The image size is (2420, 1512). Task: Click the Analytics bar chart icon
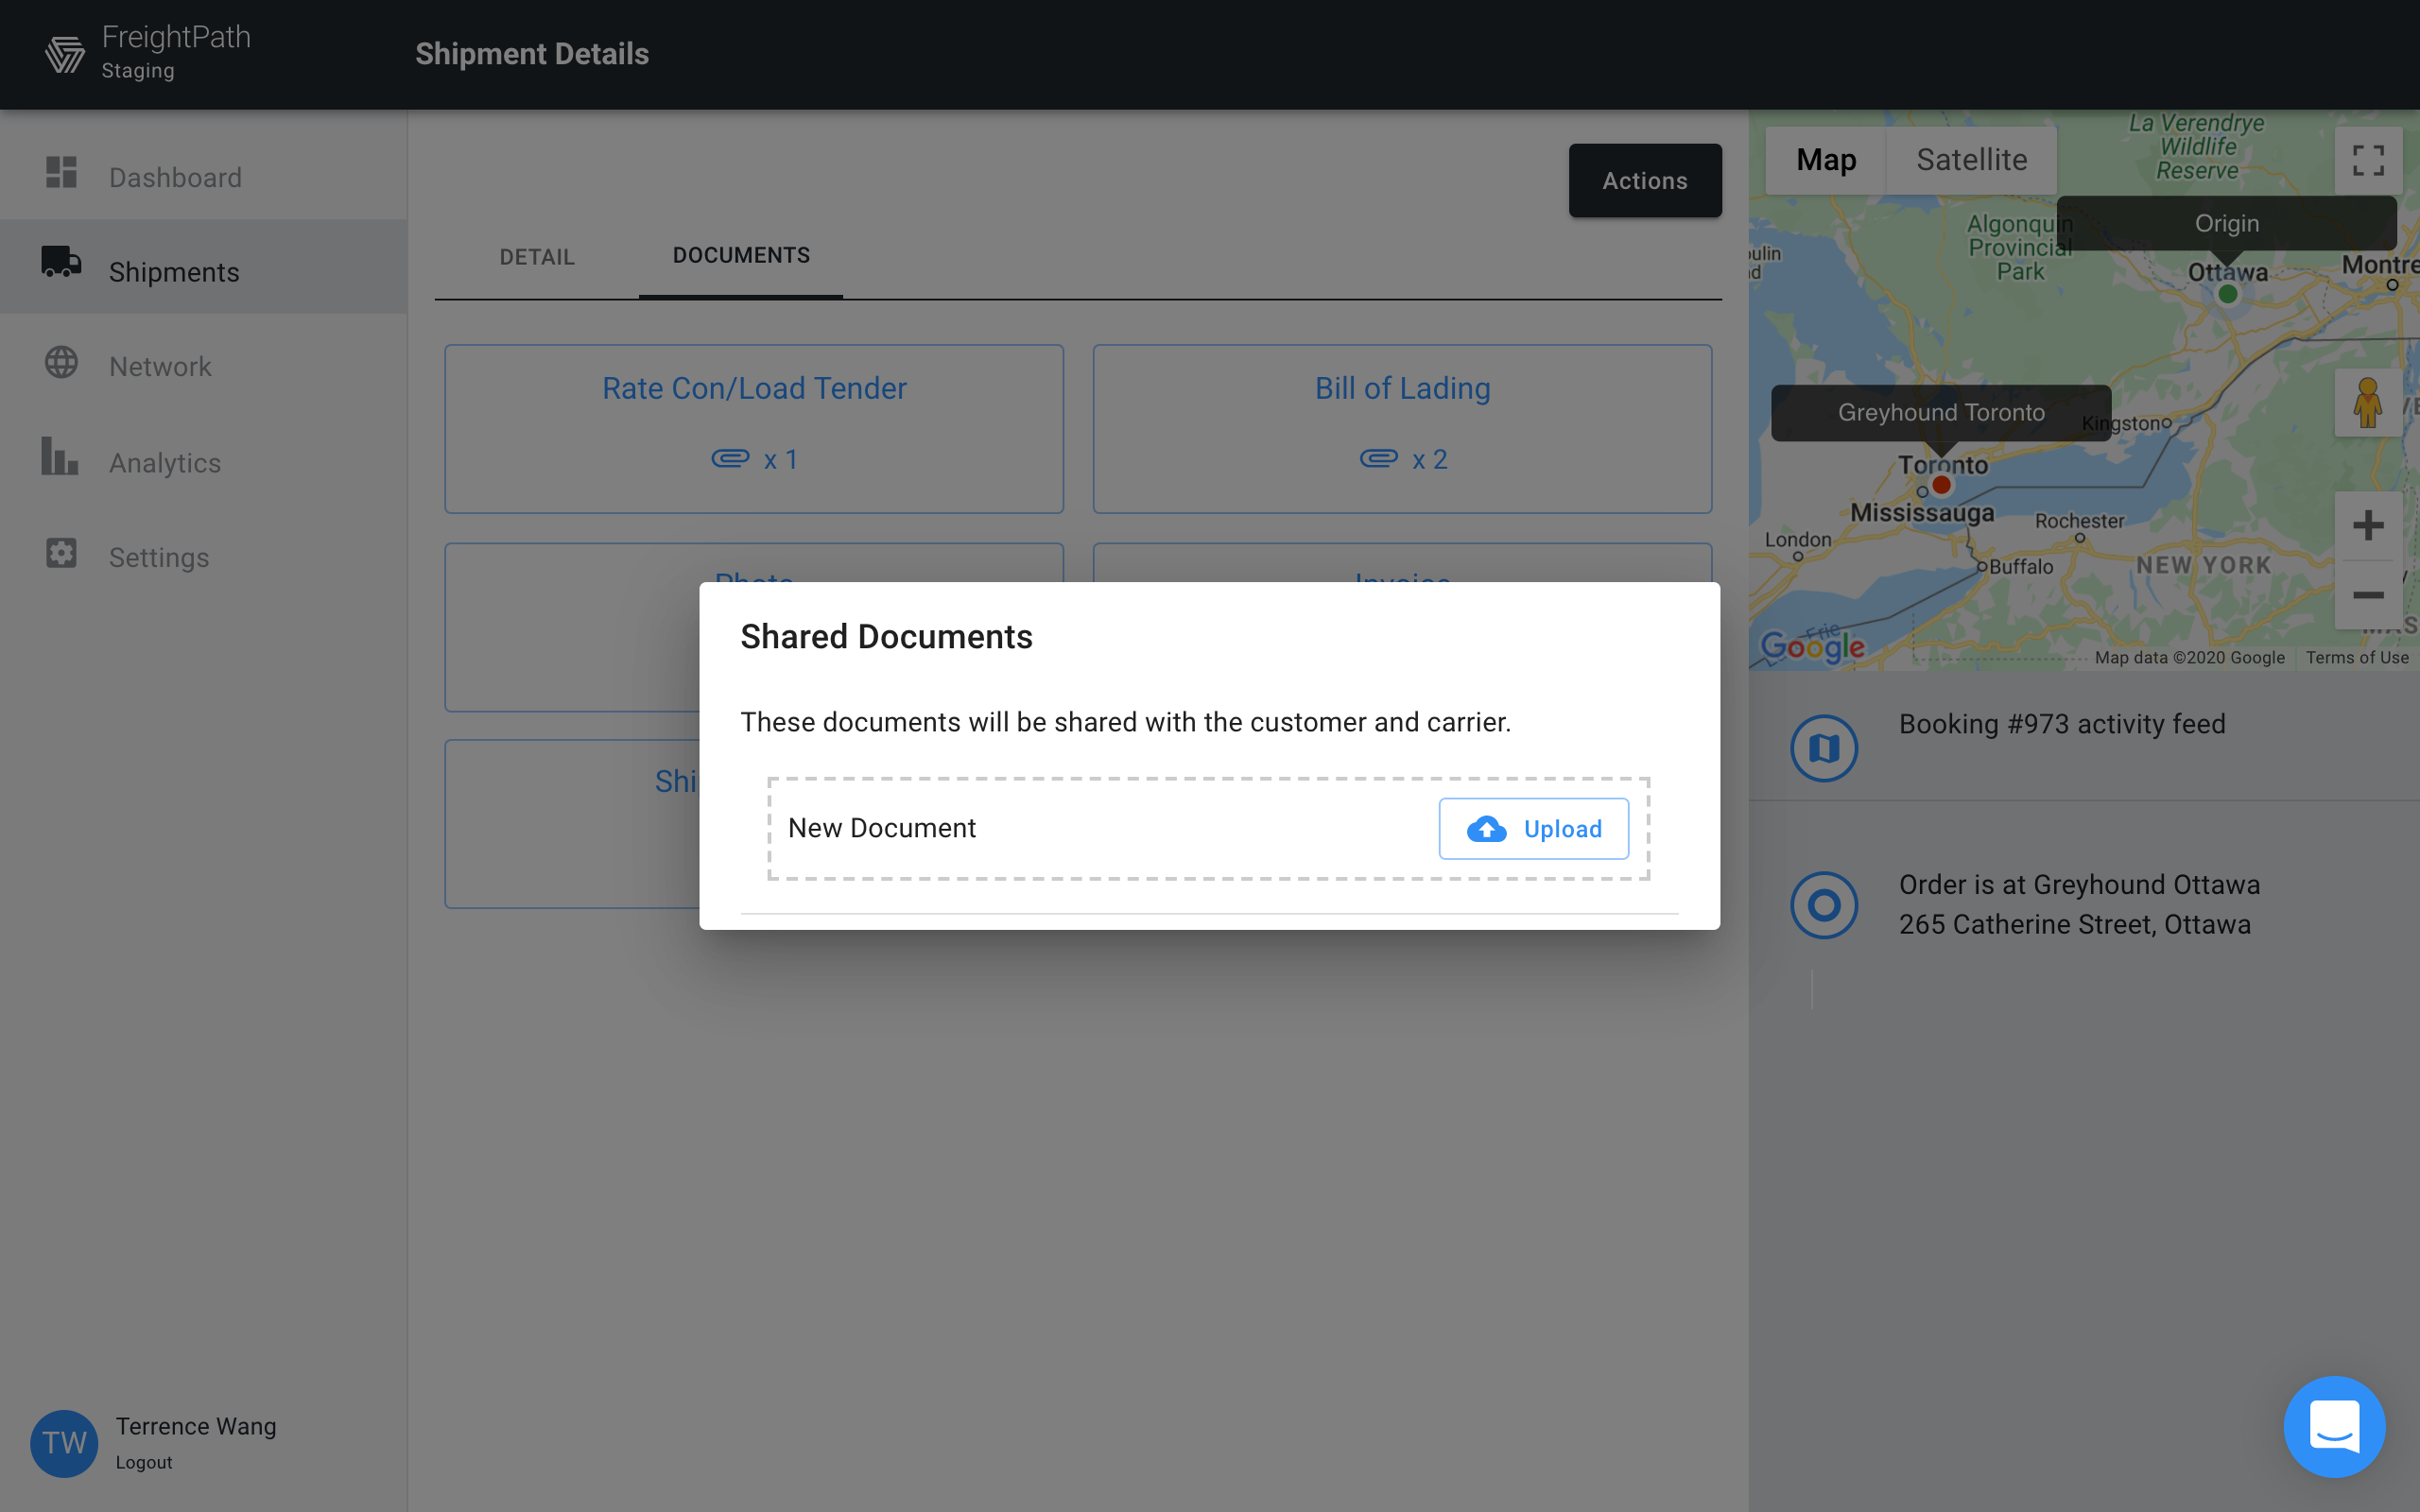60,456
